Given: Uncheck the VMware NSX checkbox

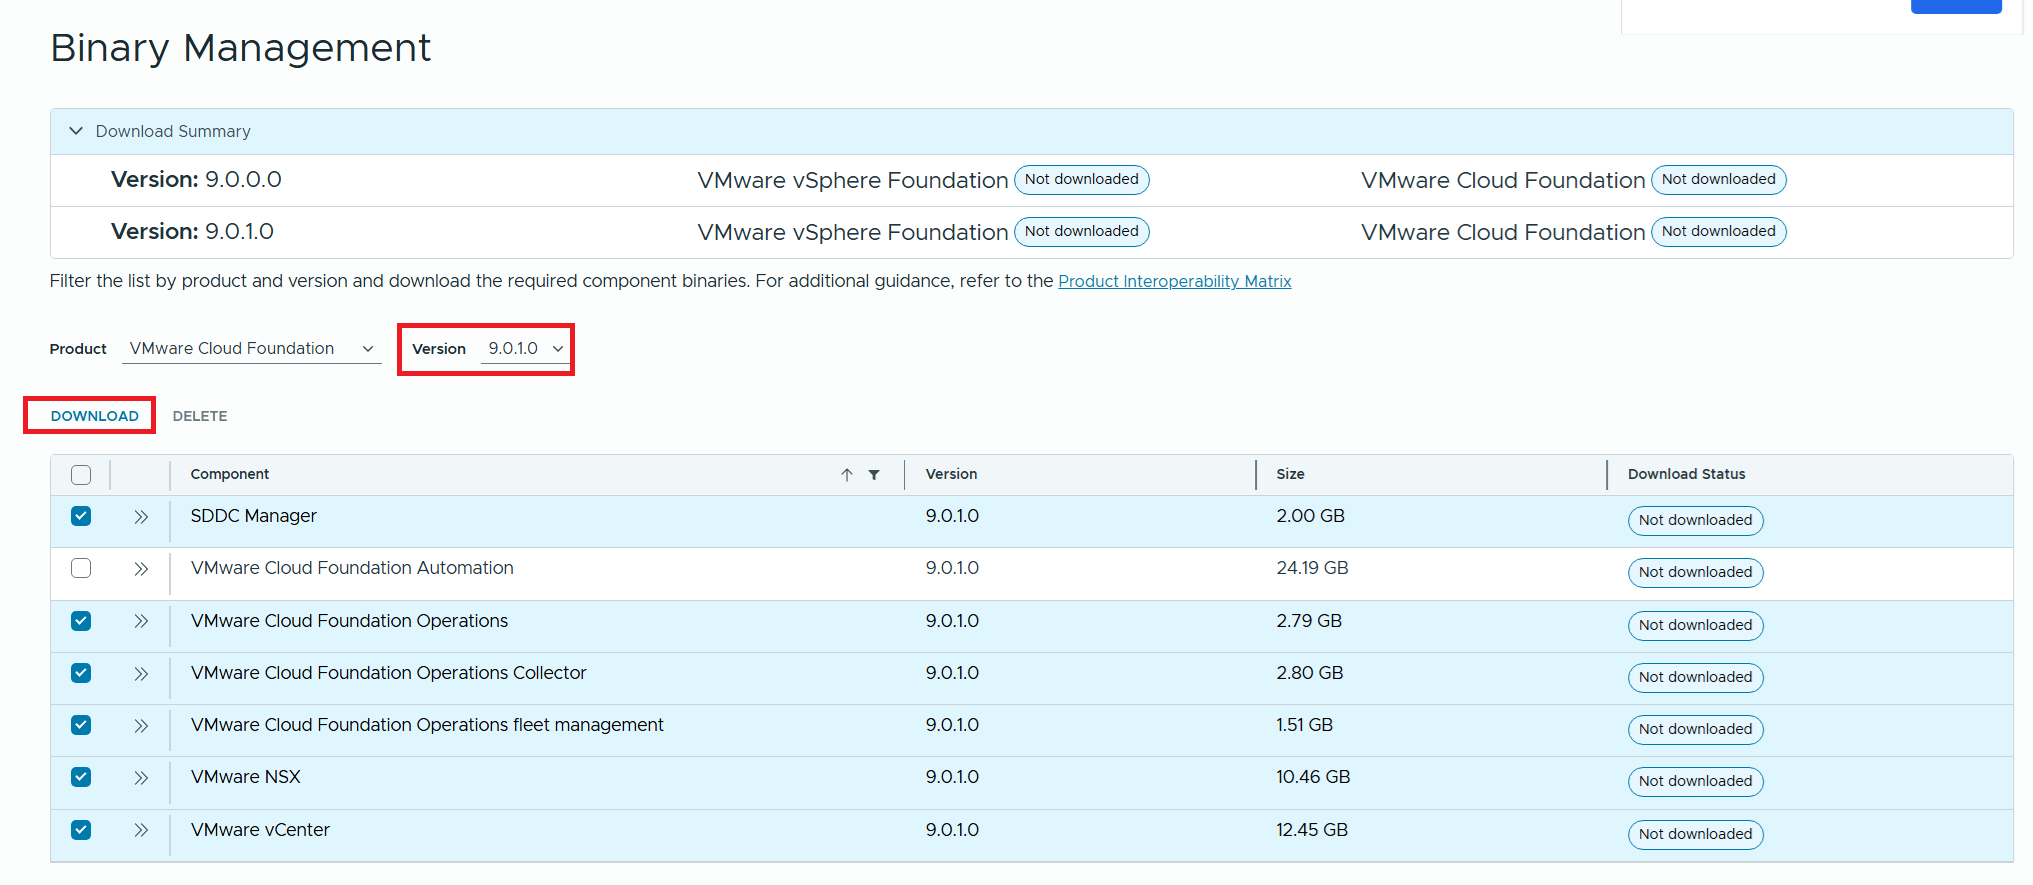Looking at the screenshot, I should pyautogui.click(x=81, y=777).
